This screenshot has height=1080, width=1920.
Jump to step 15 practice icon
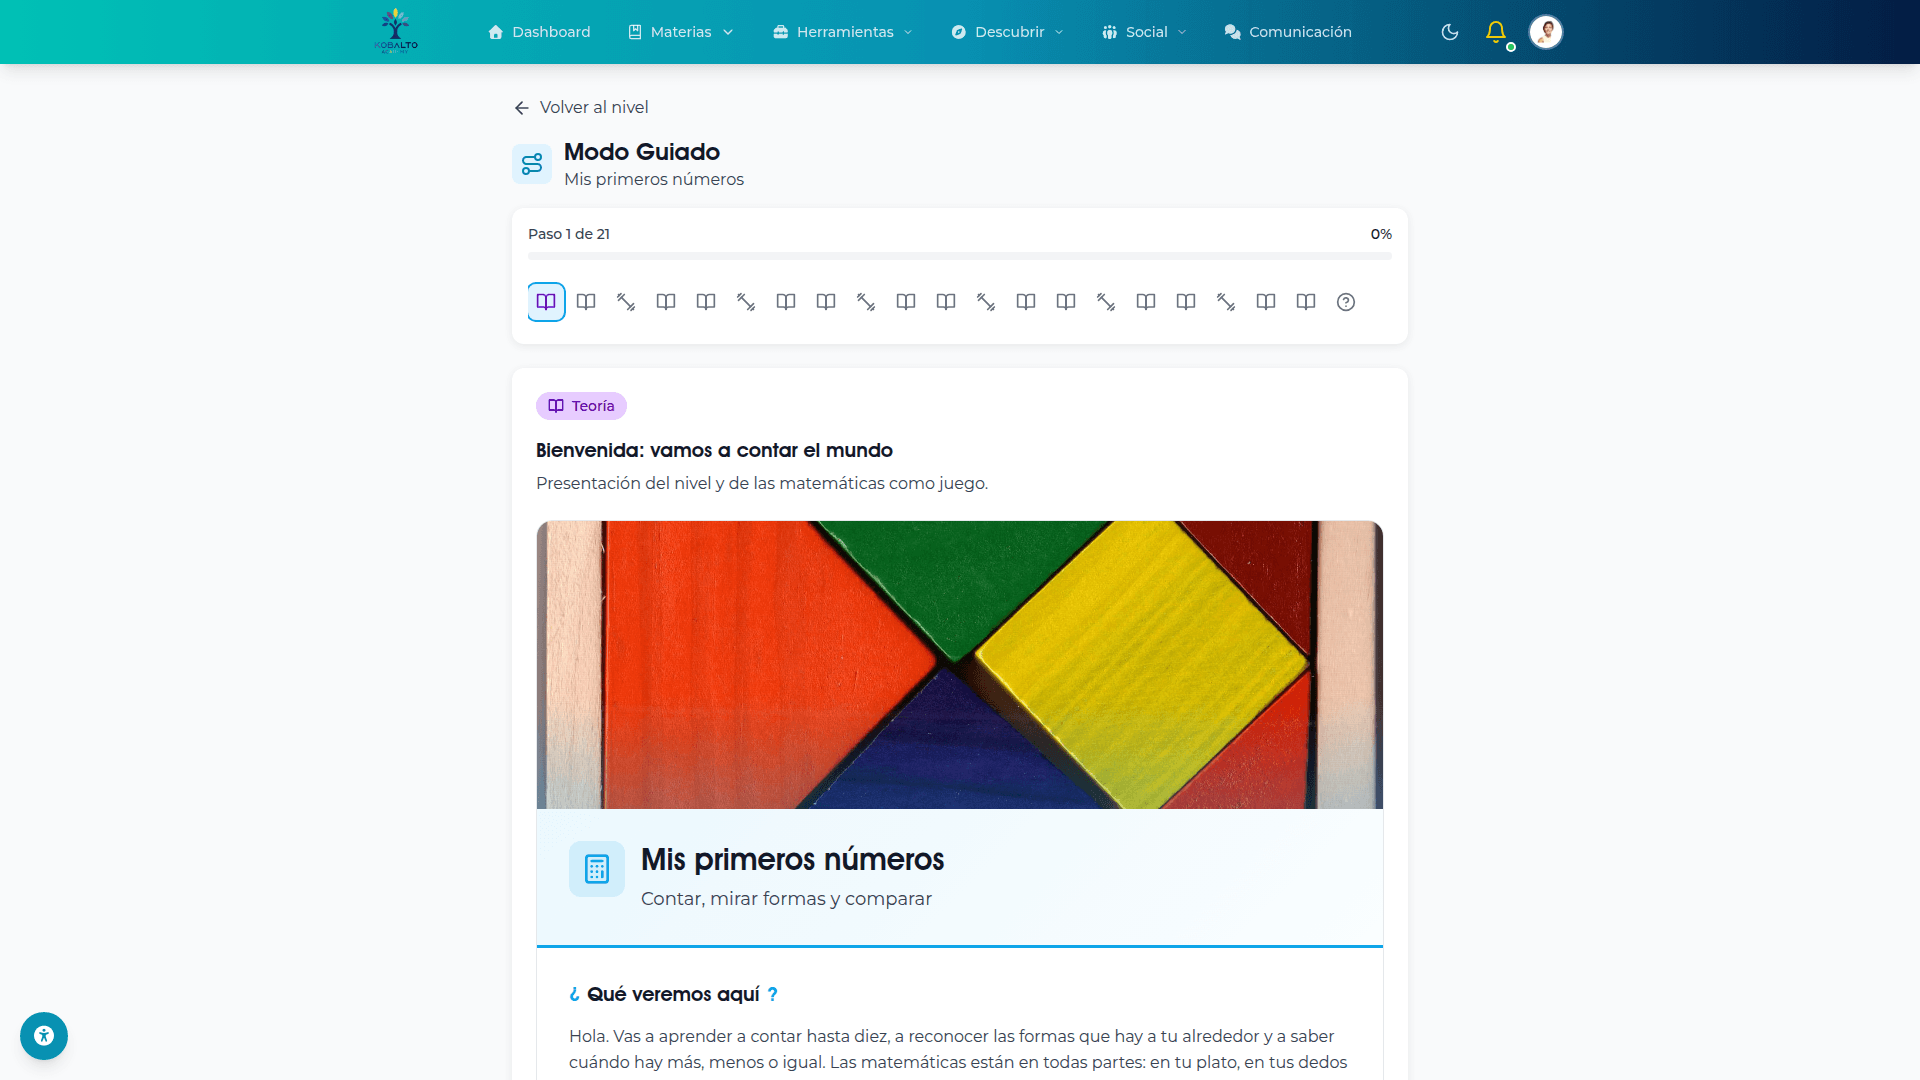pyautogui.click(x=1106, y=302)
